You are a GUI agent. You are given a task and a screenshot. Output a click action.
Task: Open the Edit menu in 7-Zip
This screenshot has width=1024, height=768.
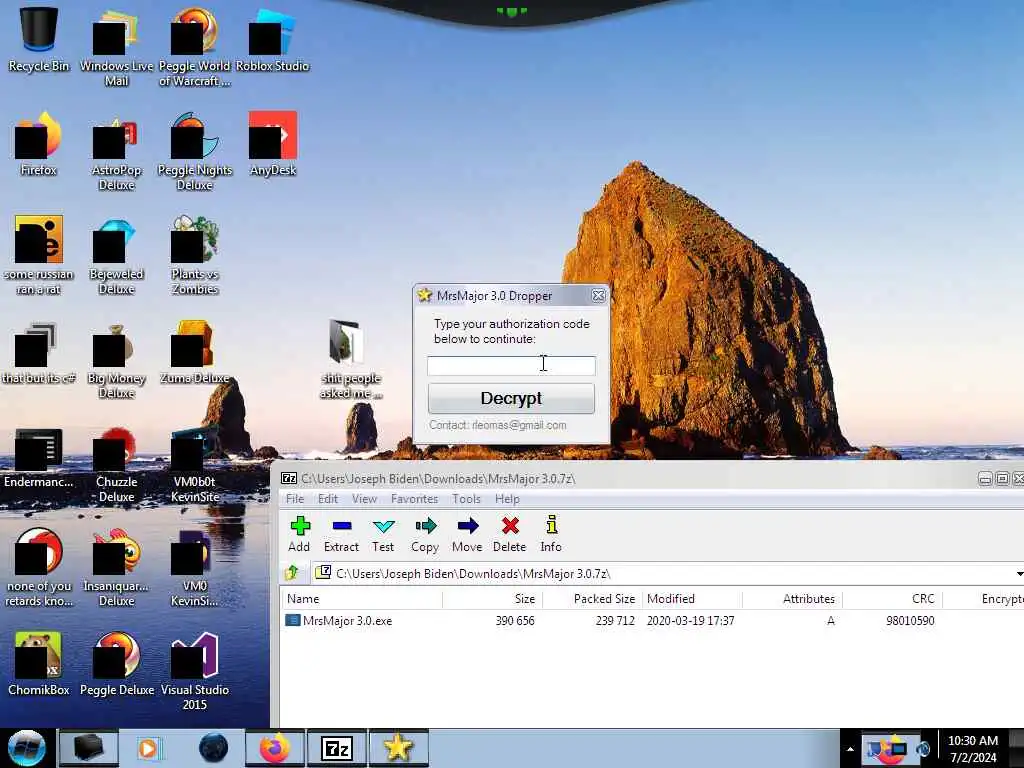(x=328, y=499)
